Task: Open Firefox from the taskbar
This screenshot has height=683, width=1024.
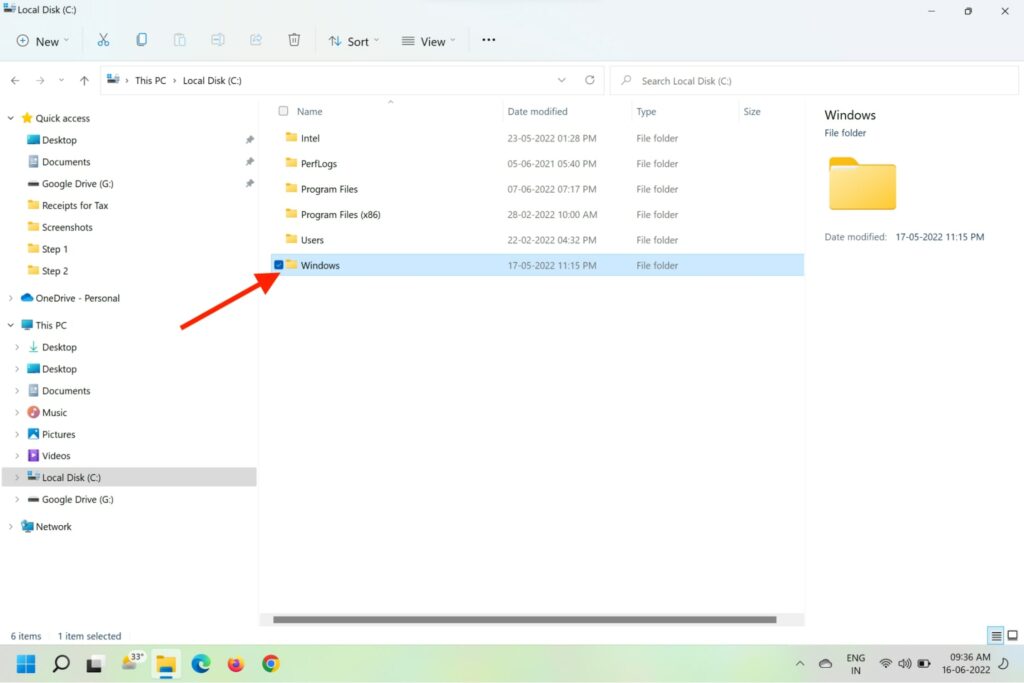Action: click(236, 664)
